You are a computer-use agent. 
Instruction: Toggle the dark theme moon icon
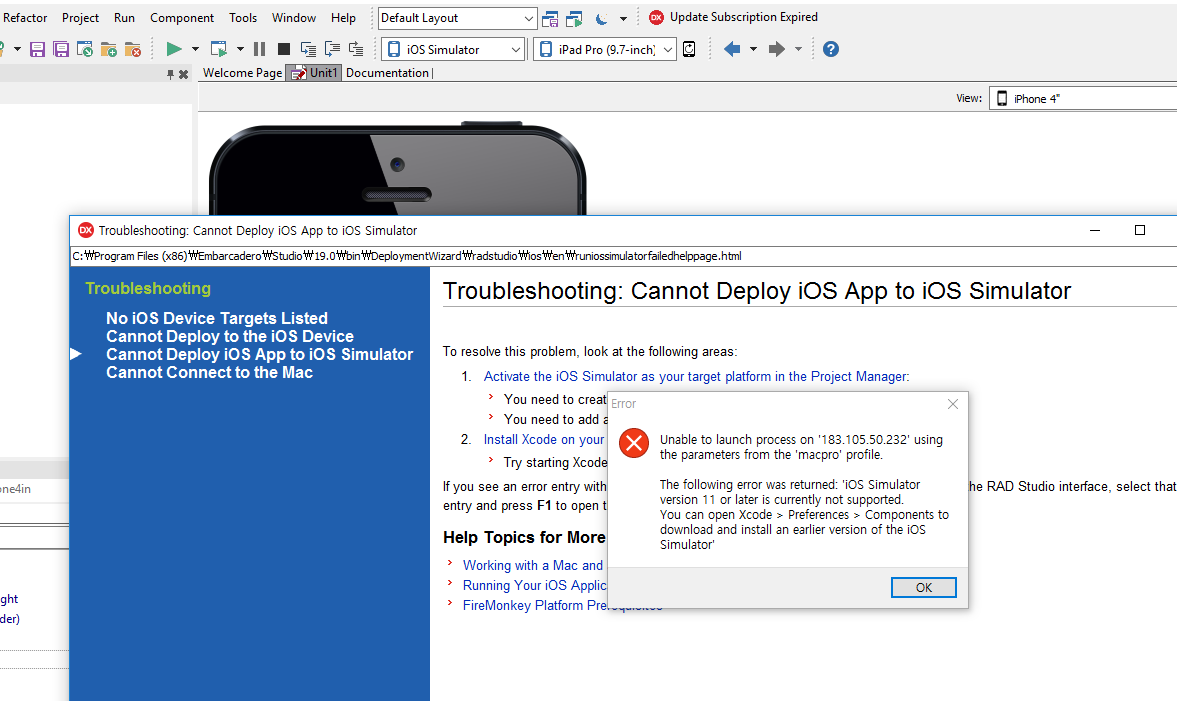pyautogui.click(x=602, y=18)
